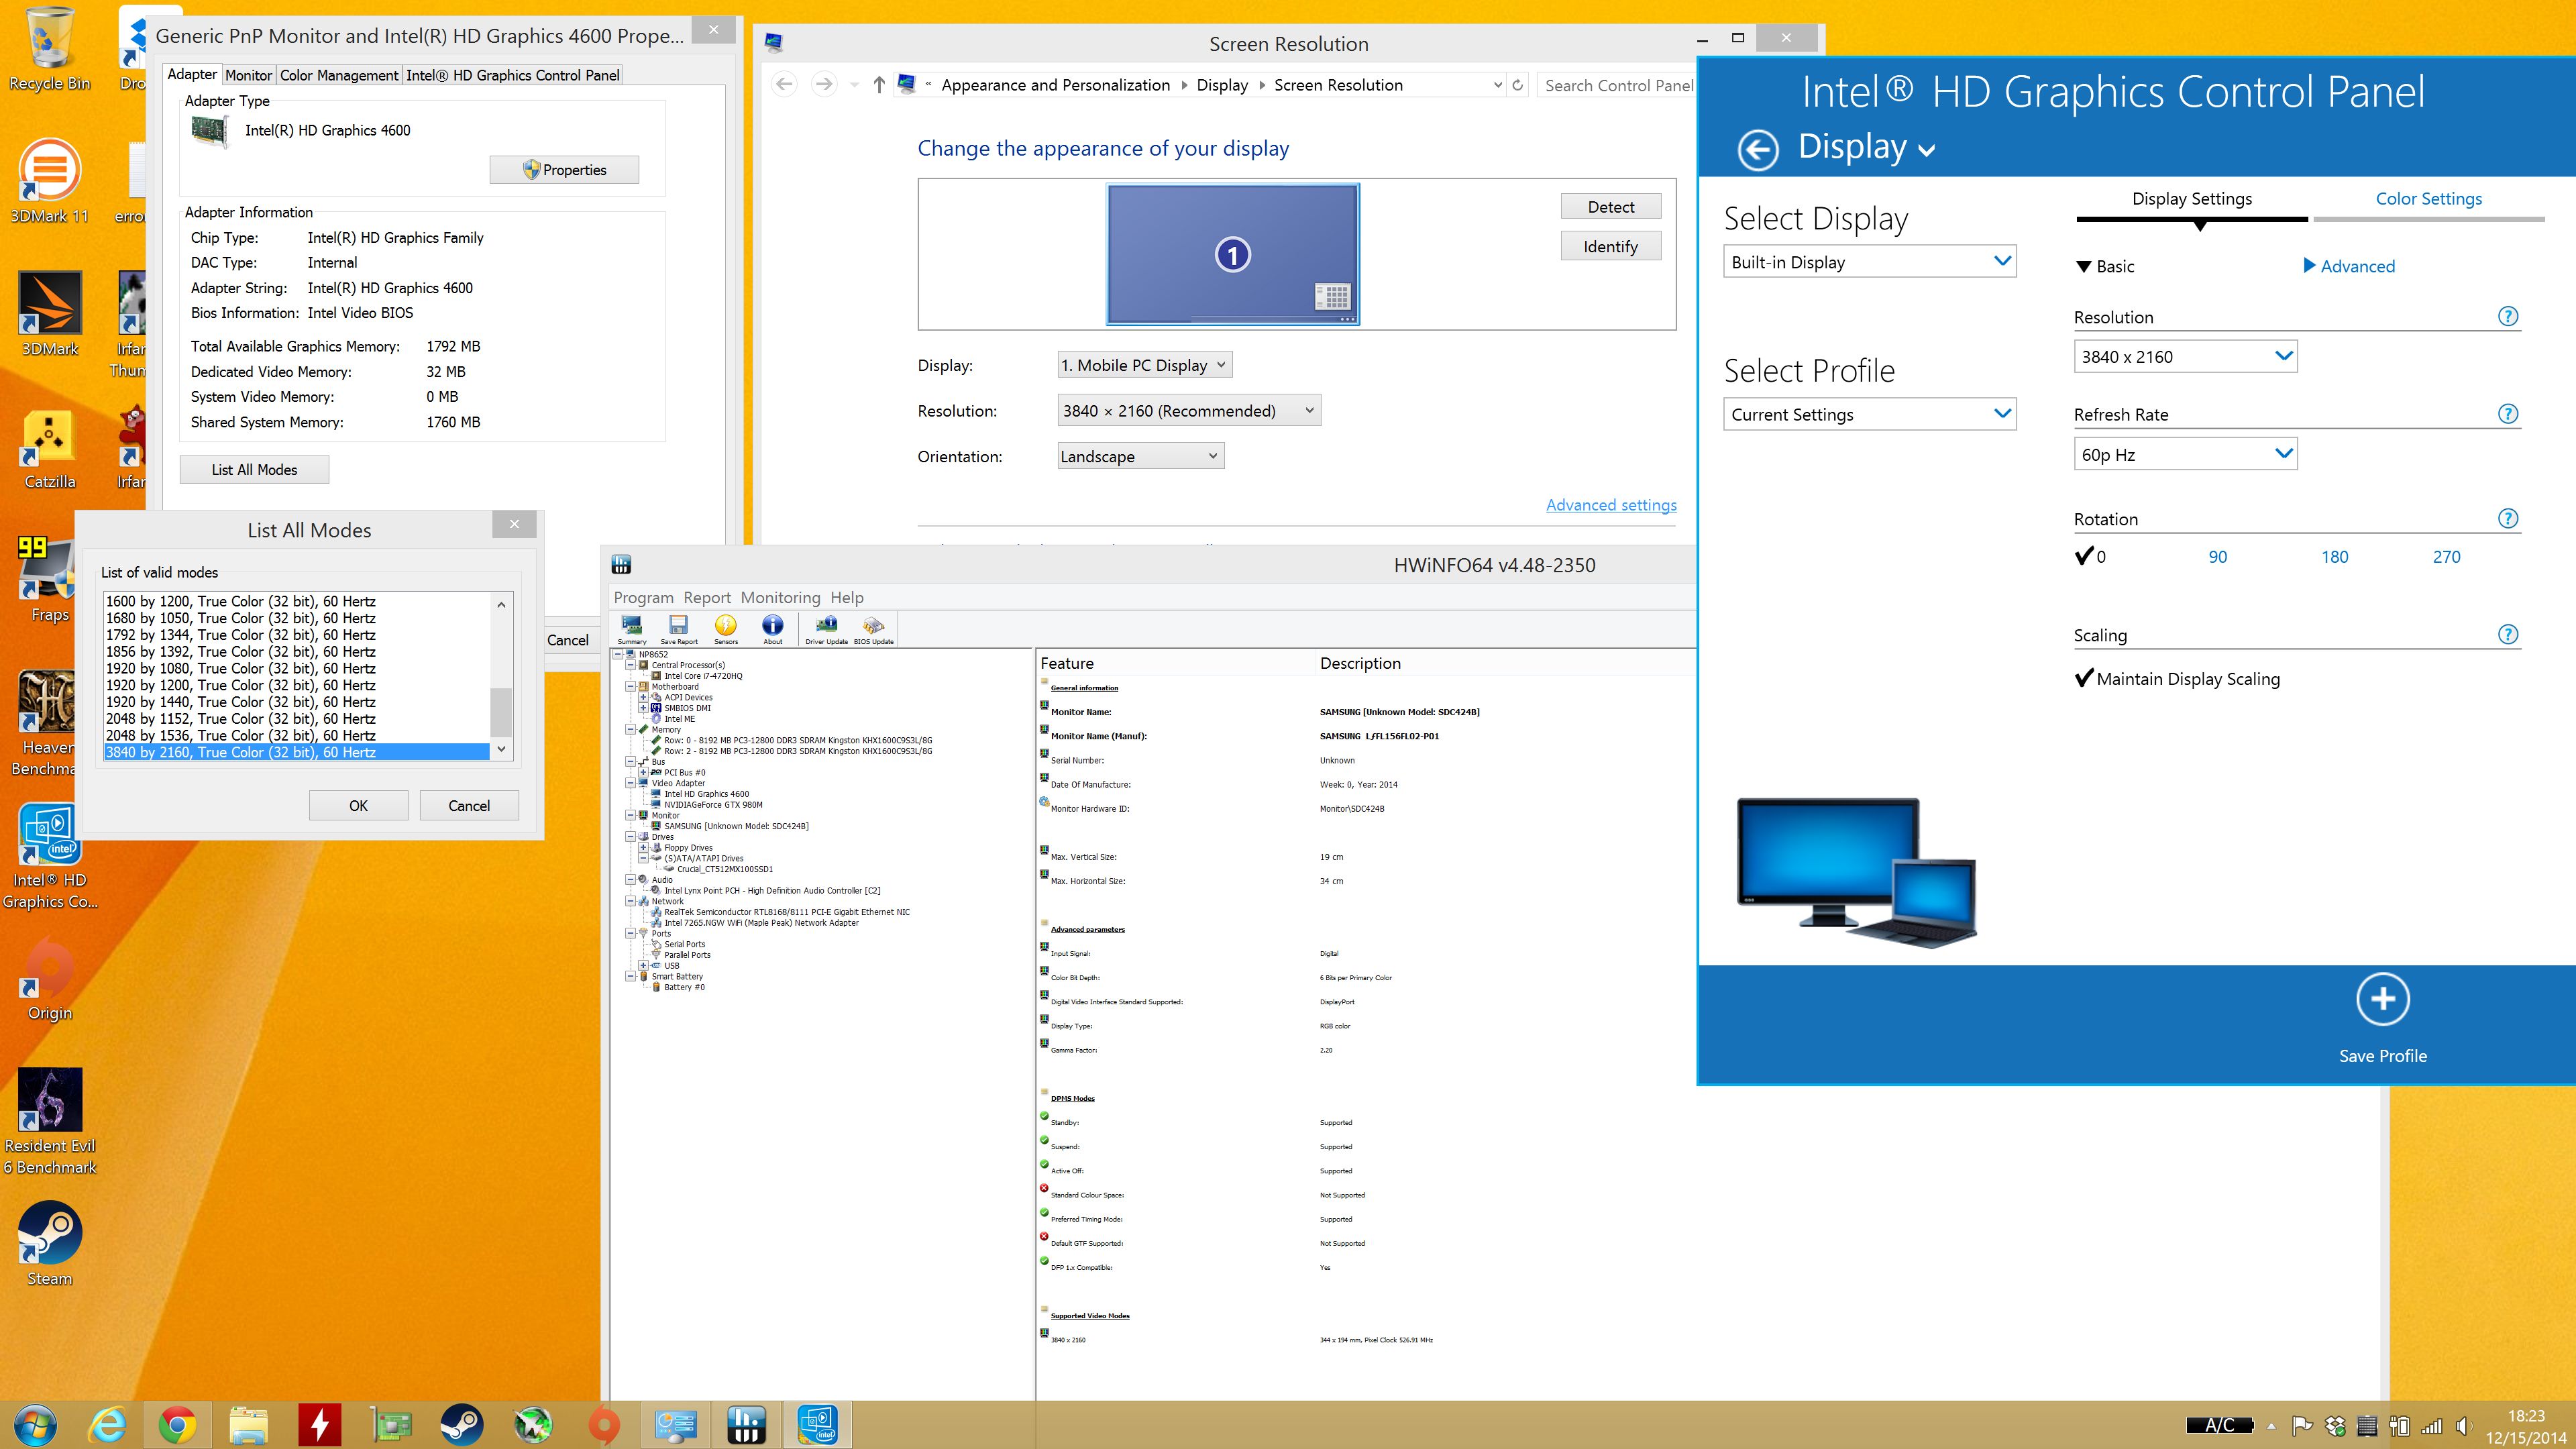Expand the PCI Bus #0 tree node
The height and width of the screenshot is (1449, 2576).
(643, 772)
